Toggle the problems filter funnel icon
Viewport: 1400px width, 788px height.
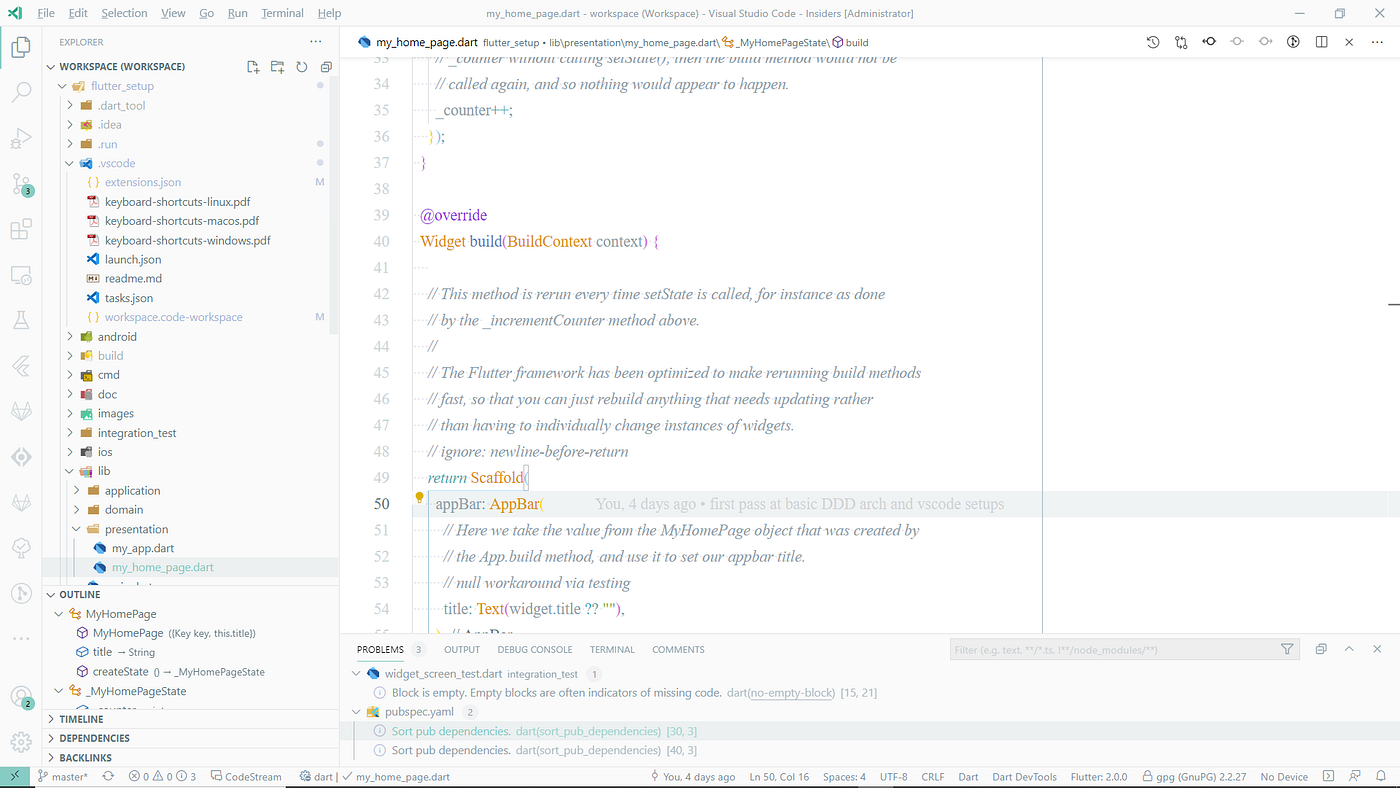tap(1287, 648)
